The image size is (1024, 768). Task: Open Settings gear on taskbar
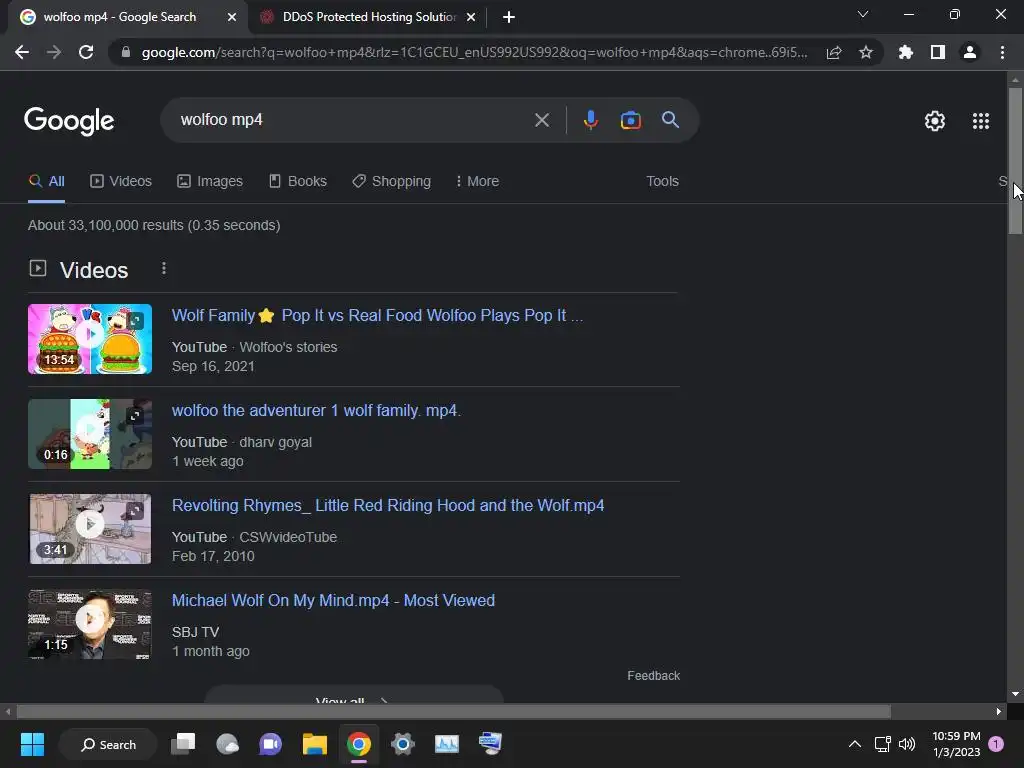pos(403,744)
